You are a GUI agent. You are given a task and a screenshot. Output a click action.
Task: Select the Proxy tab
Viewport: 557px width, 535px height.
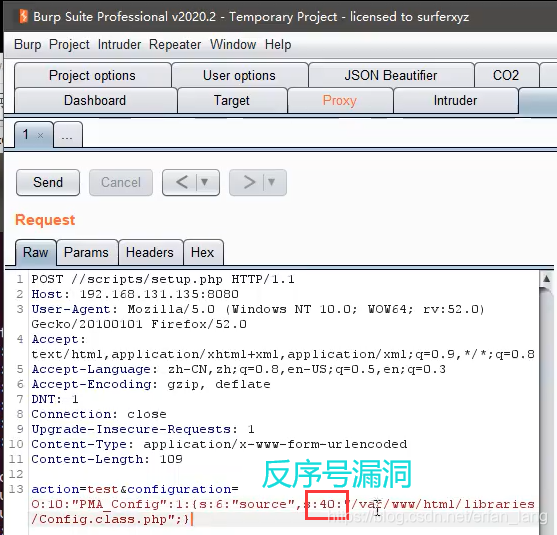340,101
